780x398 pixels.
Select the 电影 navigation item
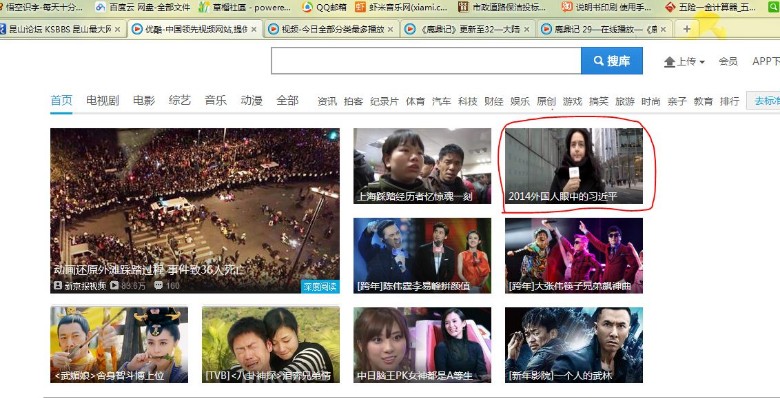pos(144,100)
